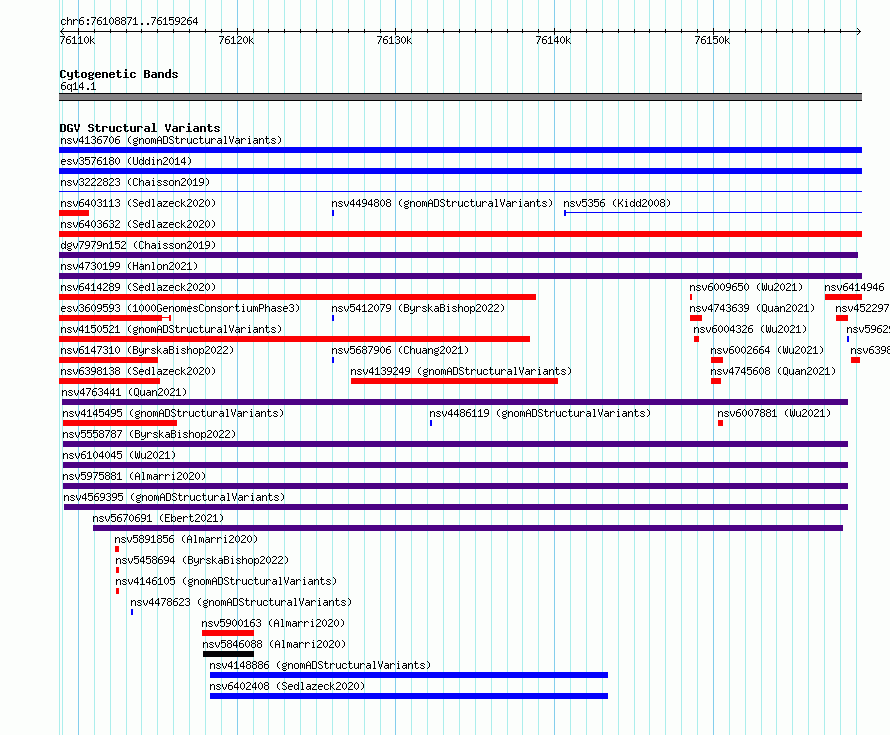Image resolution: width=890 pixels, height=735 pixels.
Task: Click nsv6403113 (Sedlazeck2020) red bar label
Action: pos(138,203)
